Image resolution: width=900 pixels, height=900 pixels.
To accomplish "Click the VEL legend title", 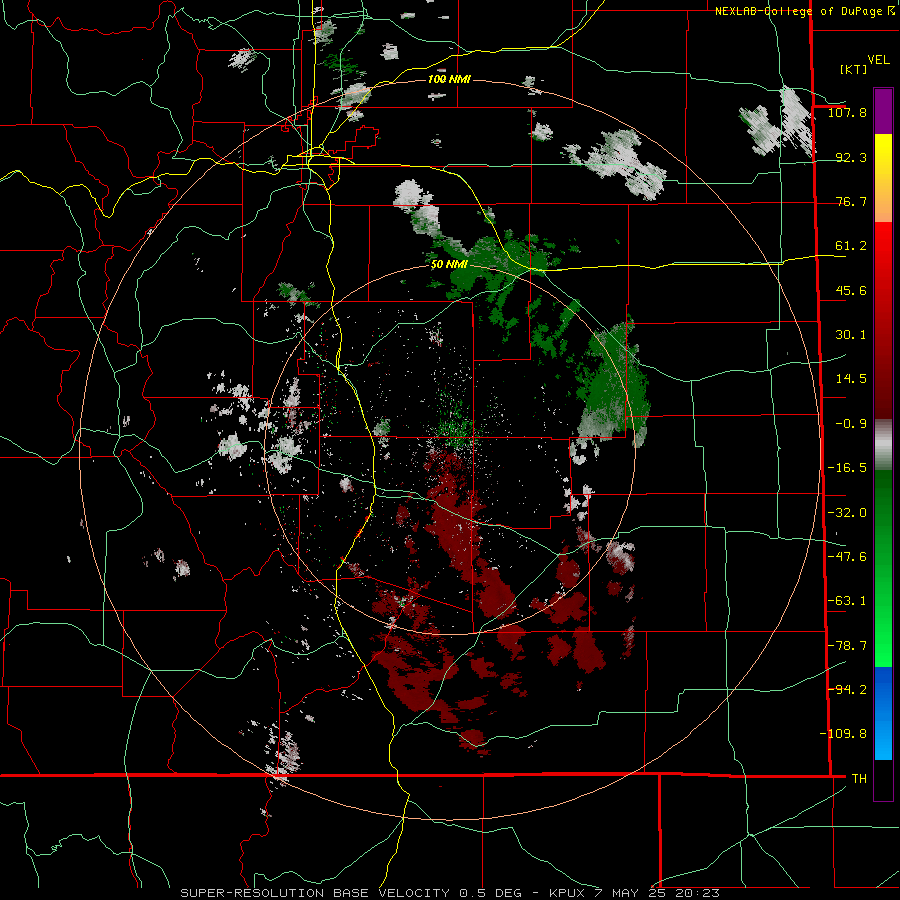I will 878,60.
